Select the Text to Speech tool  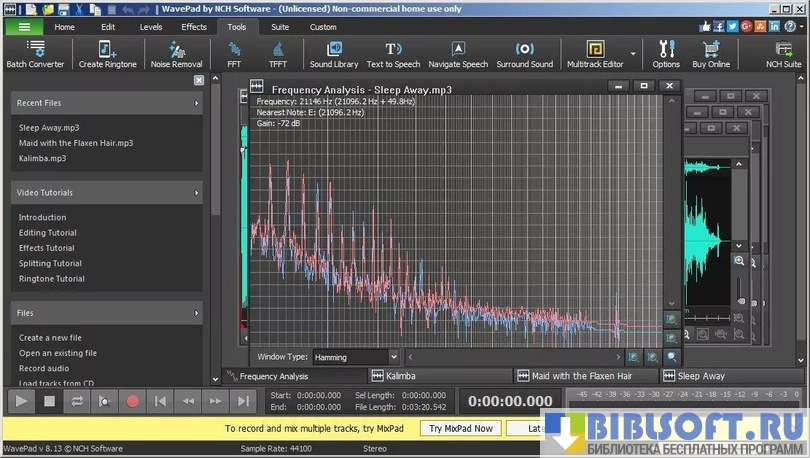393,54
